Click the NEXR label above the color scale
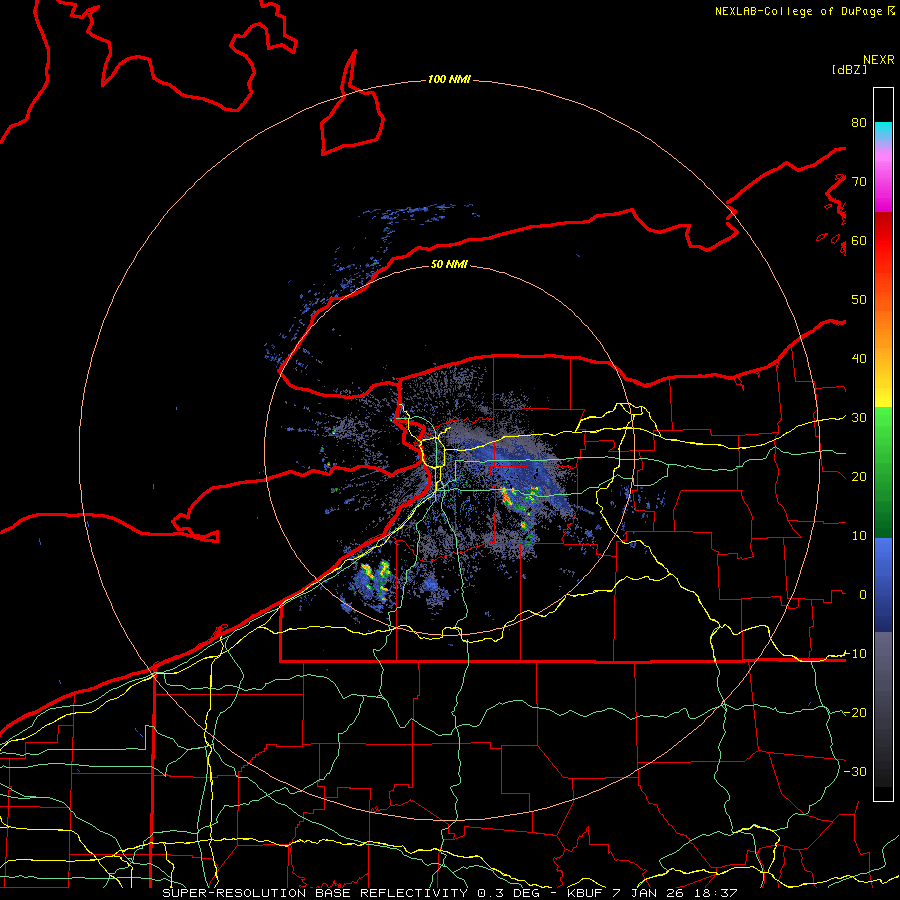This screenshot has width=900, height=900. point(879,60)
